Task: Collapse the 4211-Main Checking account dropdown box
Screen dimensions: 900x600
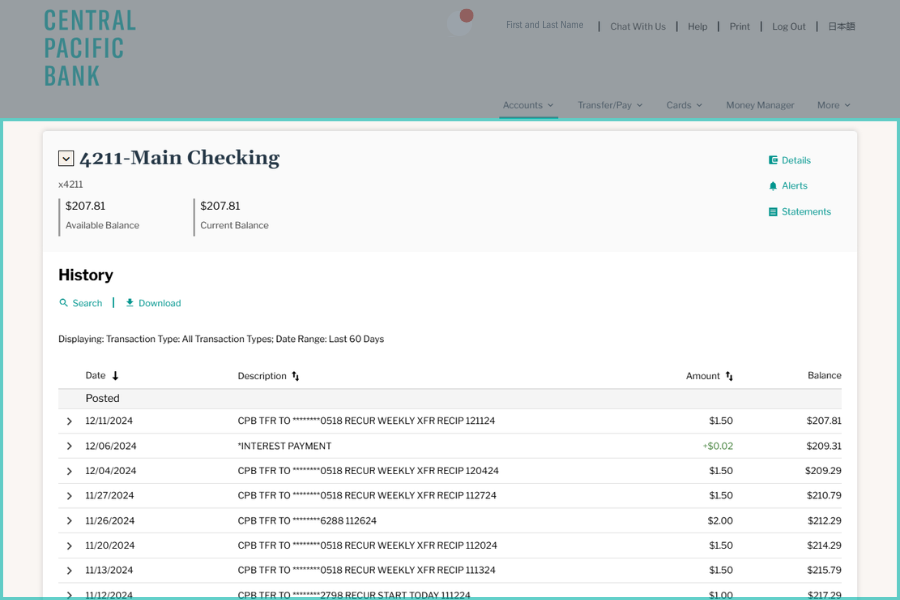Action: pos(66,158)
